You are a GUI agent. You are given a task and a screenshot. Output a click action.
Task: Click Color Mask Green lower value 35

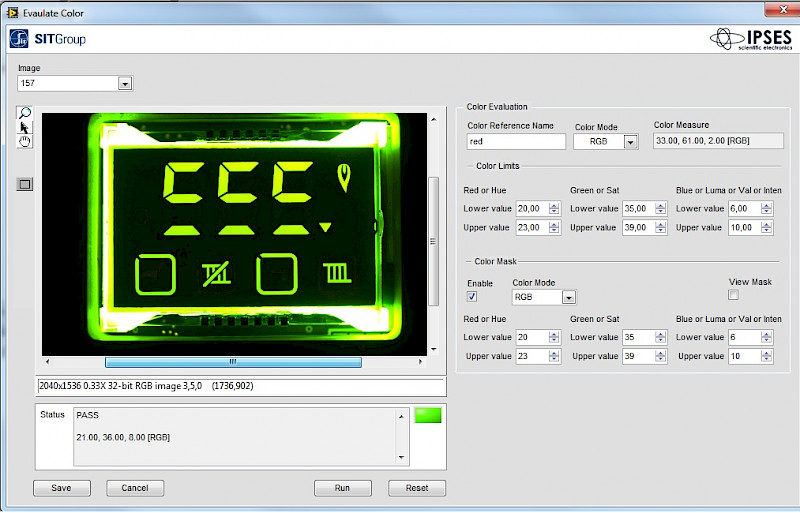click(639, 337)
